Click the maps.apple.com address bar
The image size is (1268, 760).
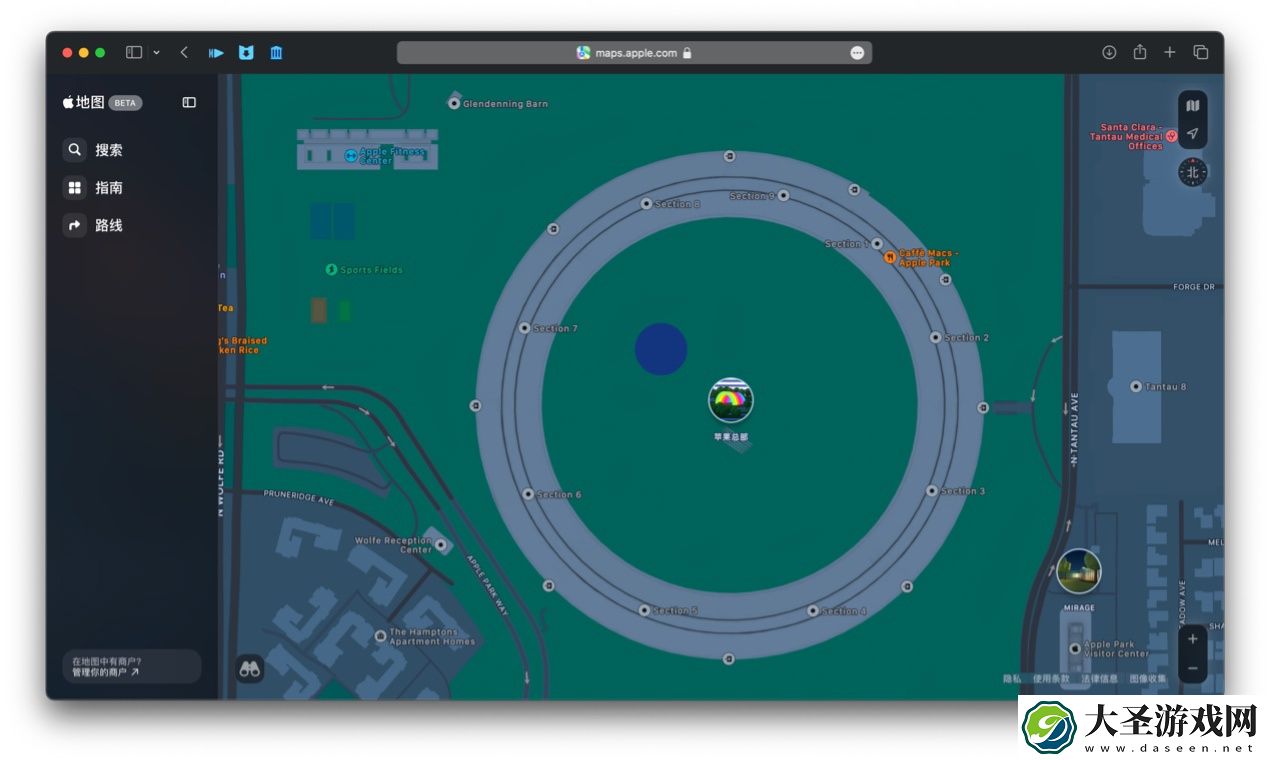(634, 53)
